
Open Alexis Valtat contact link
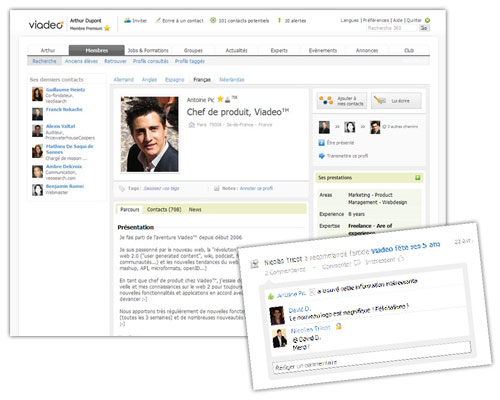pyautogui.click(x=60, y=126)
